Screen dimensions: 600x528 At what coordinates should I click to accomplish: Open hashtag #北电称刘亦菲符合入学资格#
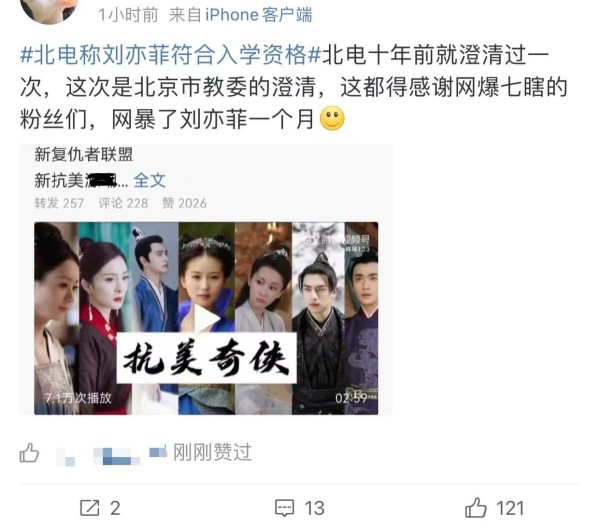click(170, 55)
